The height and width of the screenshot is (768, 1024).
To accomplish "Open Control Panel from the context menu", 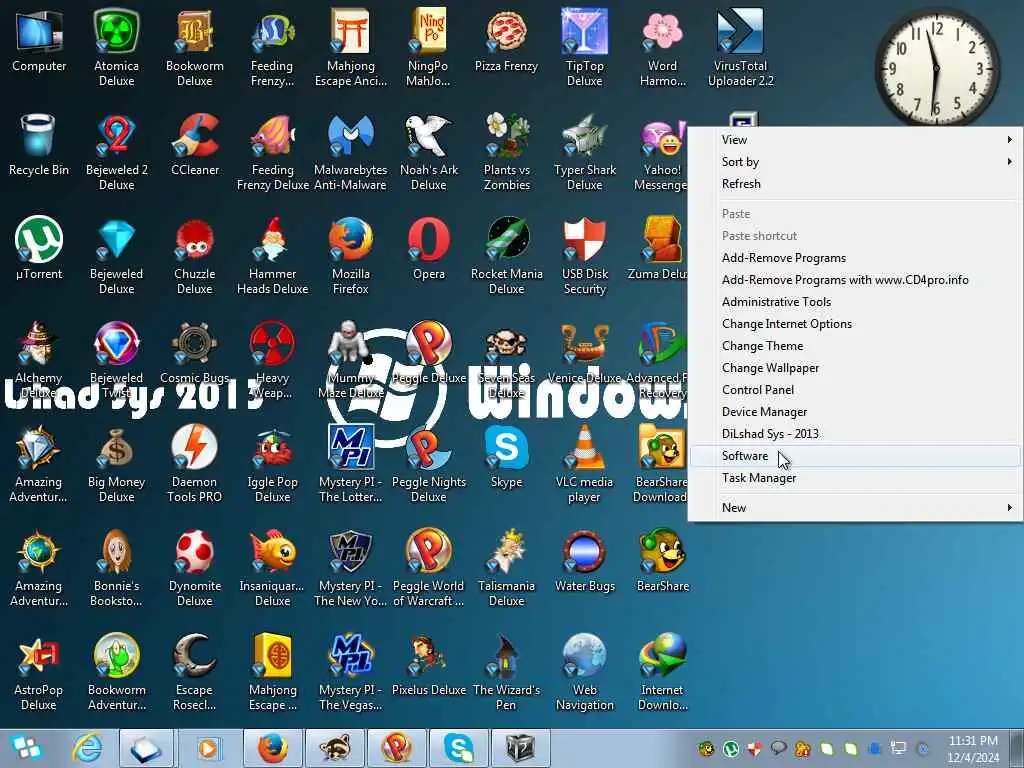I will coord(856,390).
